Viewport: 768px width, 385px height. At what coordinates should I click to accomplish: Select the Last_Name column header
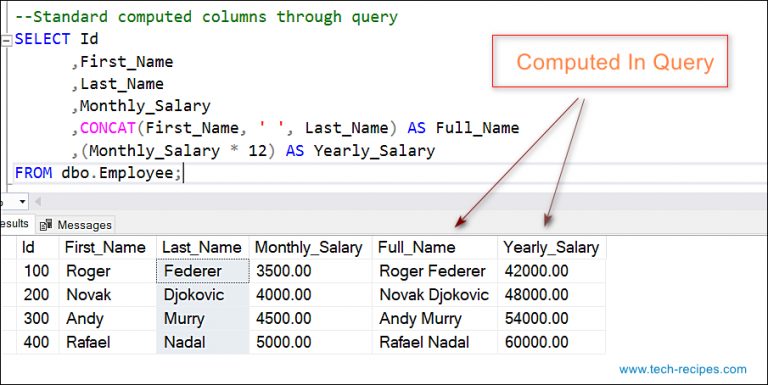[203, 247]
